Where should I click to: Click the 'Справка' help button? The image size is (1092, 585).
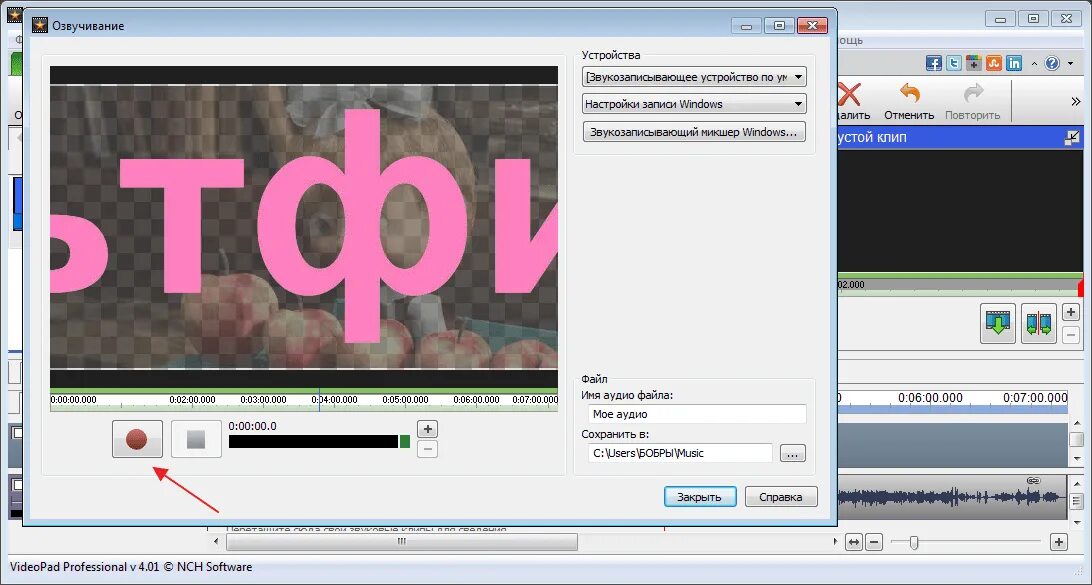781,497
